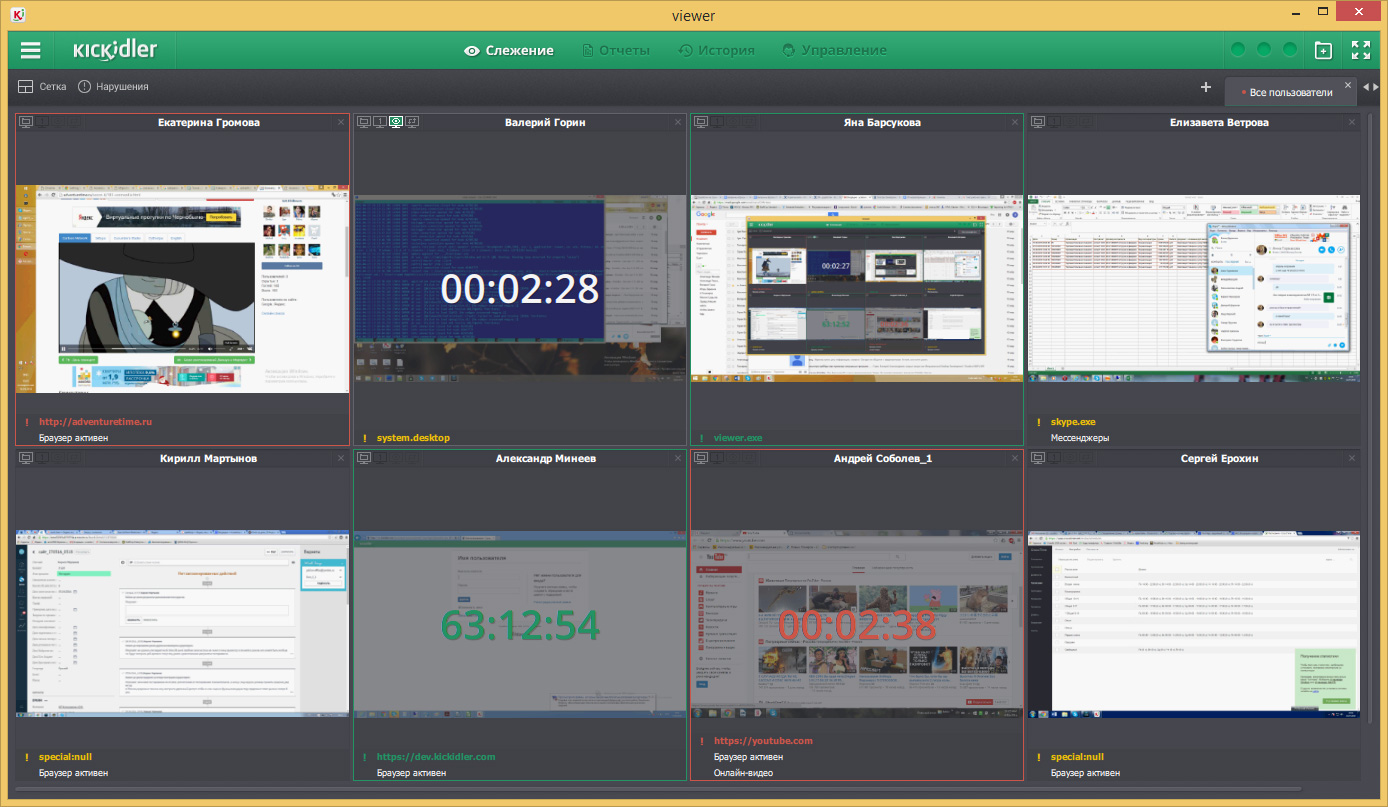This screenshot has width=1388, height=807.
Task: Open the Отчеты tab
Action: tap(616, 50)
